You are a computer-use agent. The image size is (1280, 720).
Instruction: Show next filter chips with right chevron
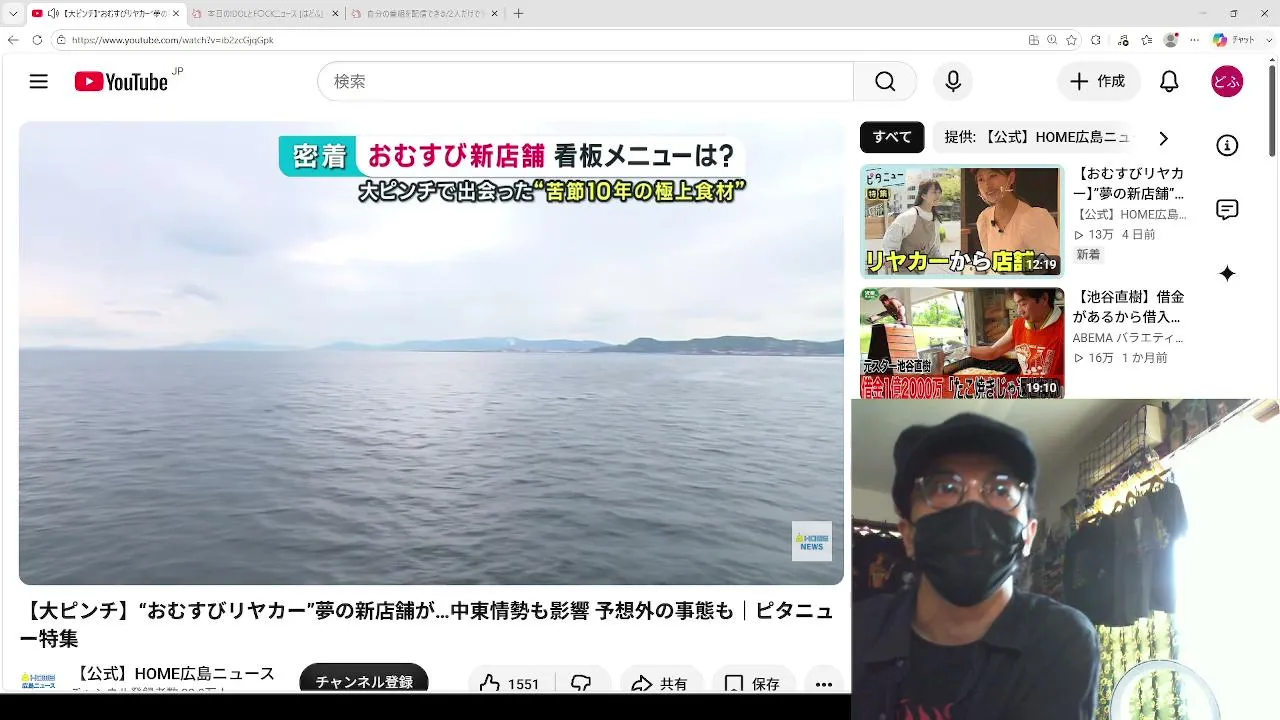(x=1163, y=138)
